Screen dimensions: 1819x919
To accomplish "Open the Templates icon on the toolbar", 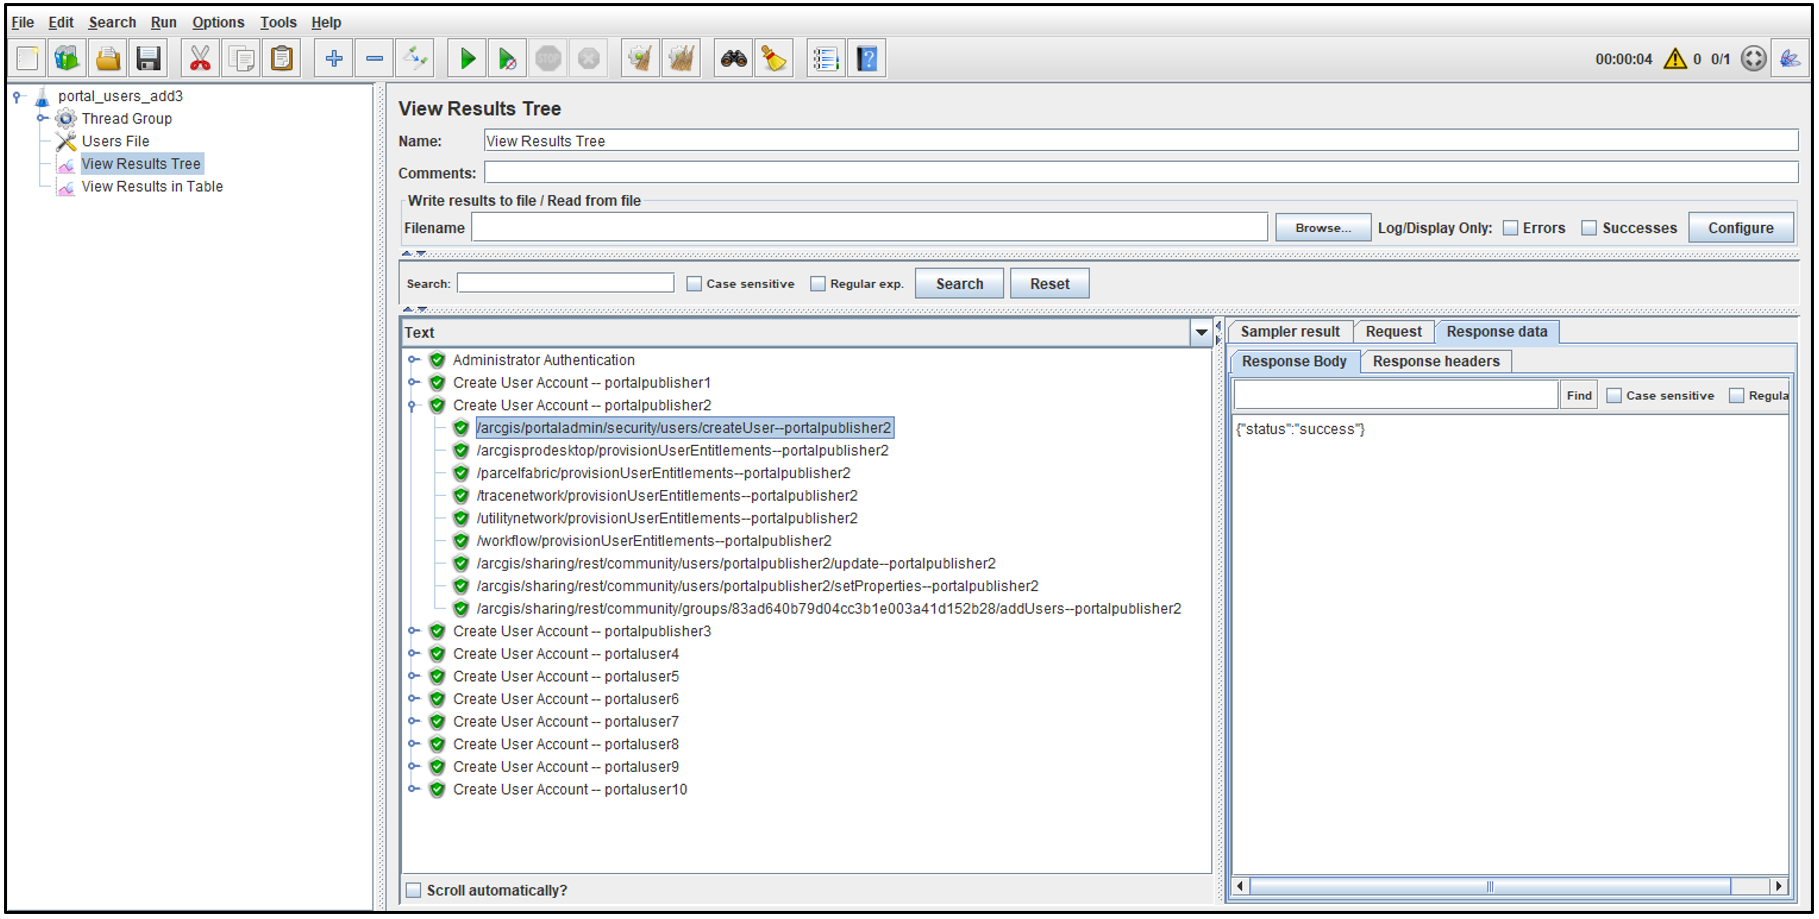I will click(x=66, y=57).
